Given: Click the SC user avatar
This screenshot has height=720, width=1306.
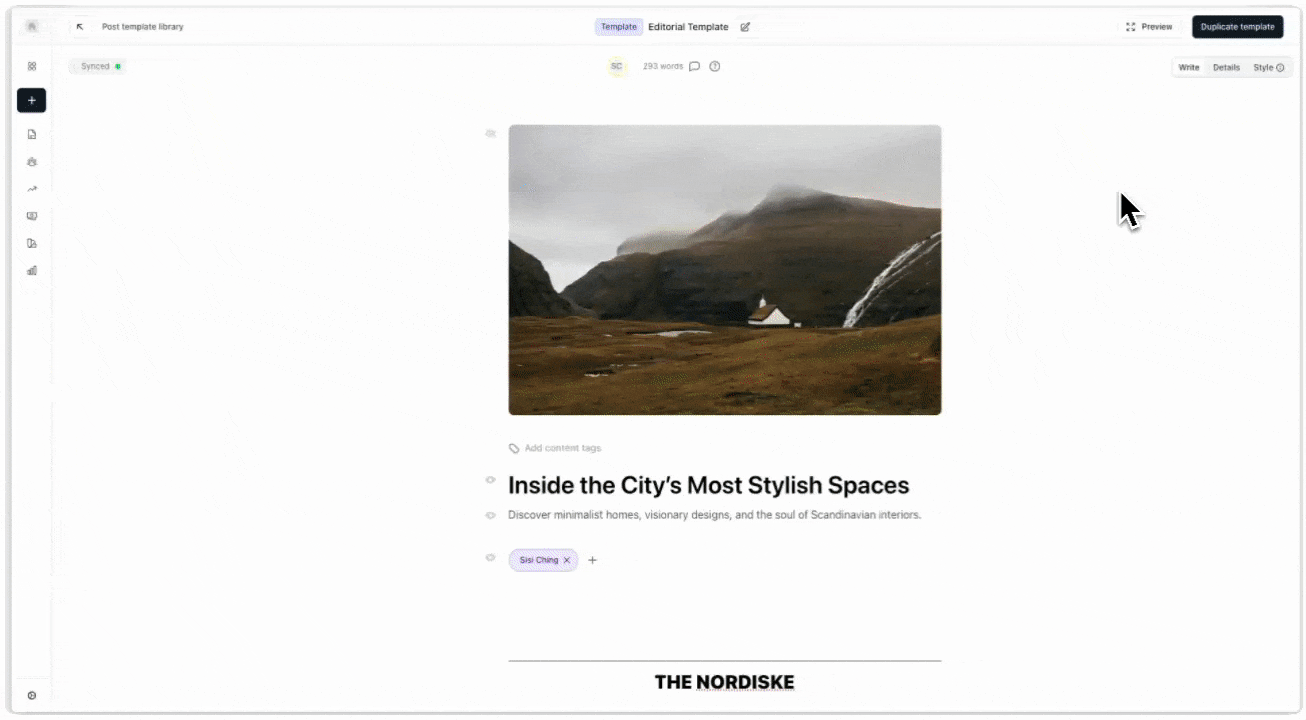Looking at the screenshot, I should point(617,66).
